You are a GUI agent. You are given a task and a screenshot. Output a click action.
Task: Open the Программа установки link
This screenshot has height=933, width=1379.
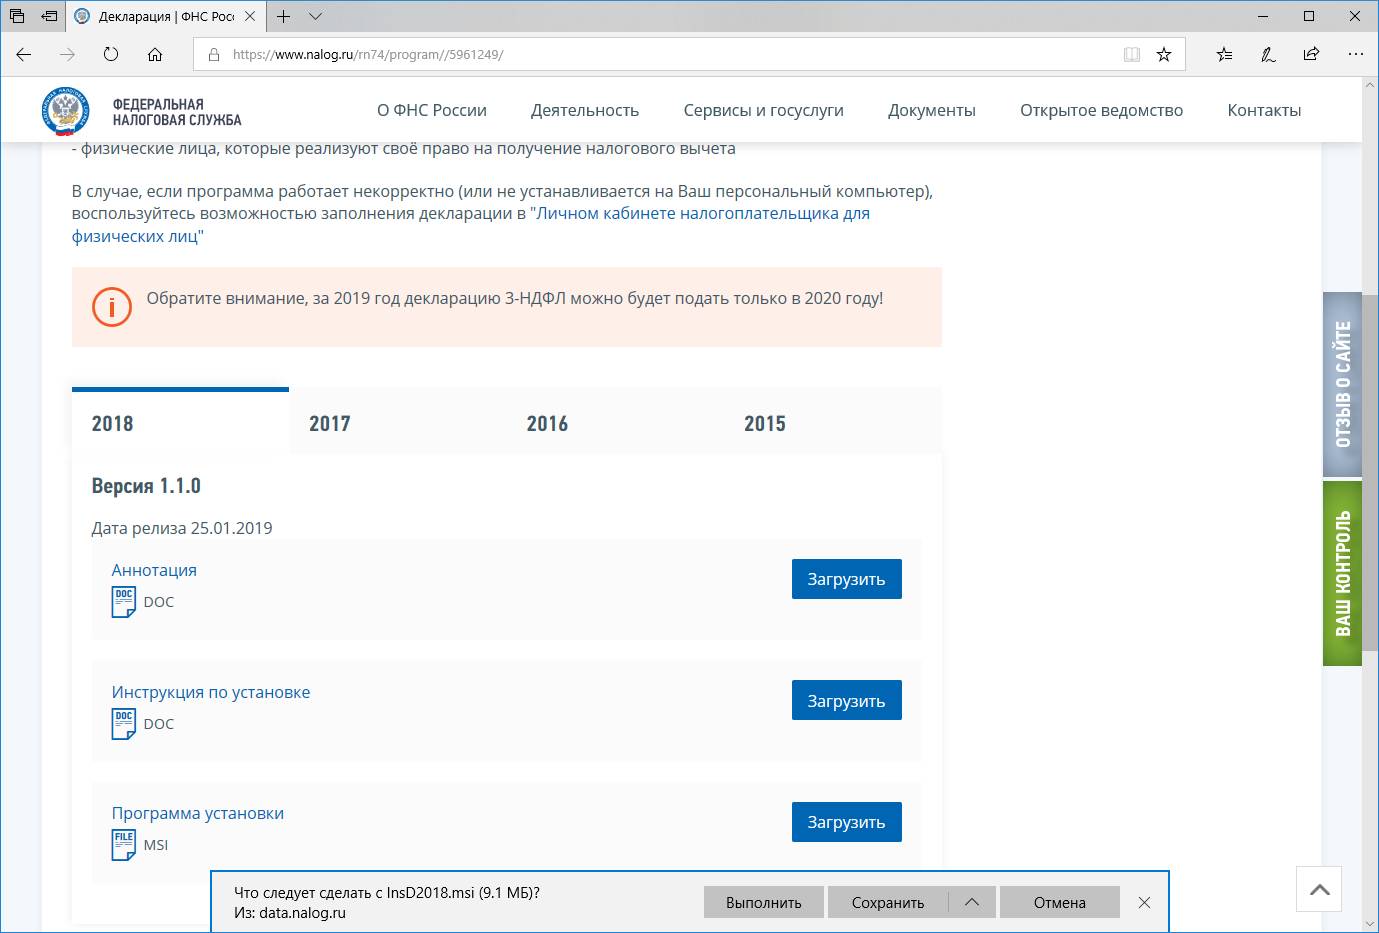[198, 813]
